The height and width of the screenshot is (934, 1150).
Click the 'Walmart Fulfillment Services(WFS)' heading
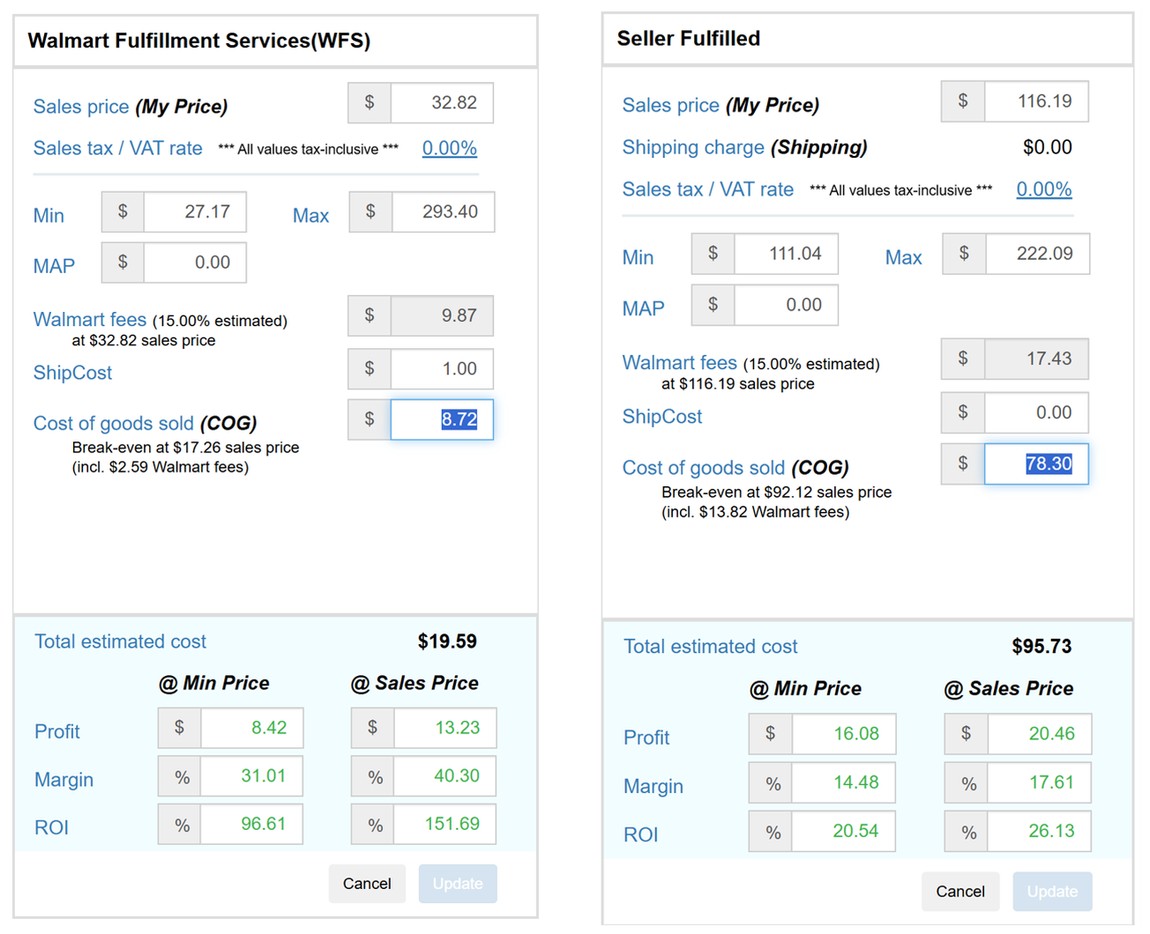coord(199,40)
